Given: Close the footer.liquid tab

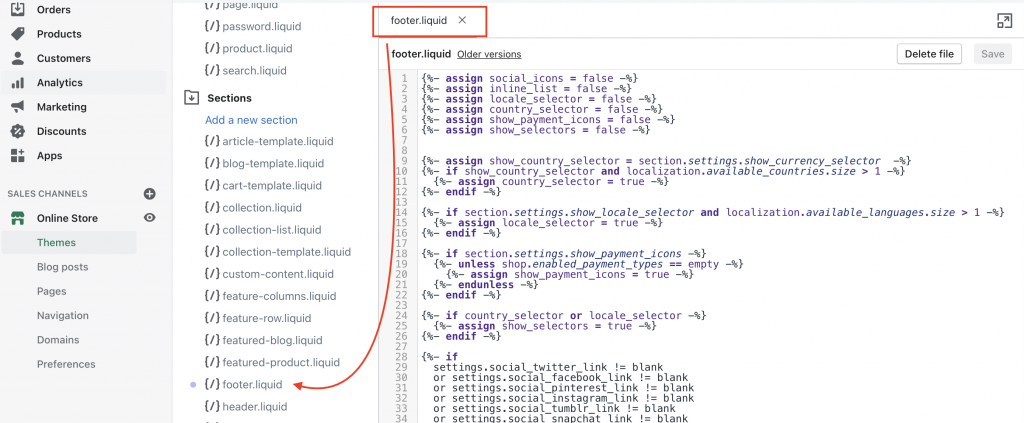Looking at the screenshot, I should pyautogui.click(x=461, y=20).
